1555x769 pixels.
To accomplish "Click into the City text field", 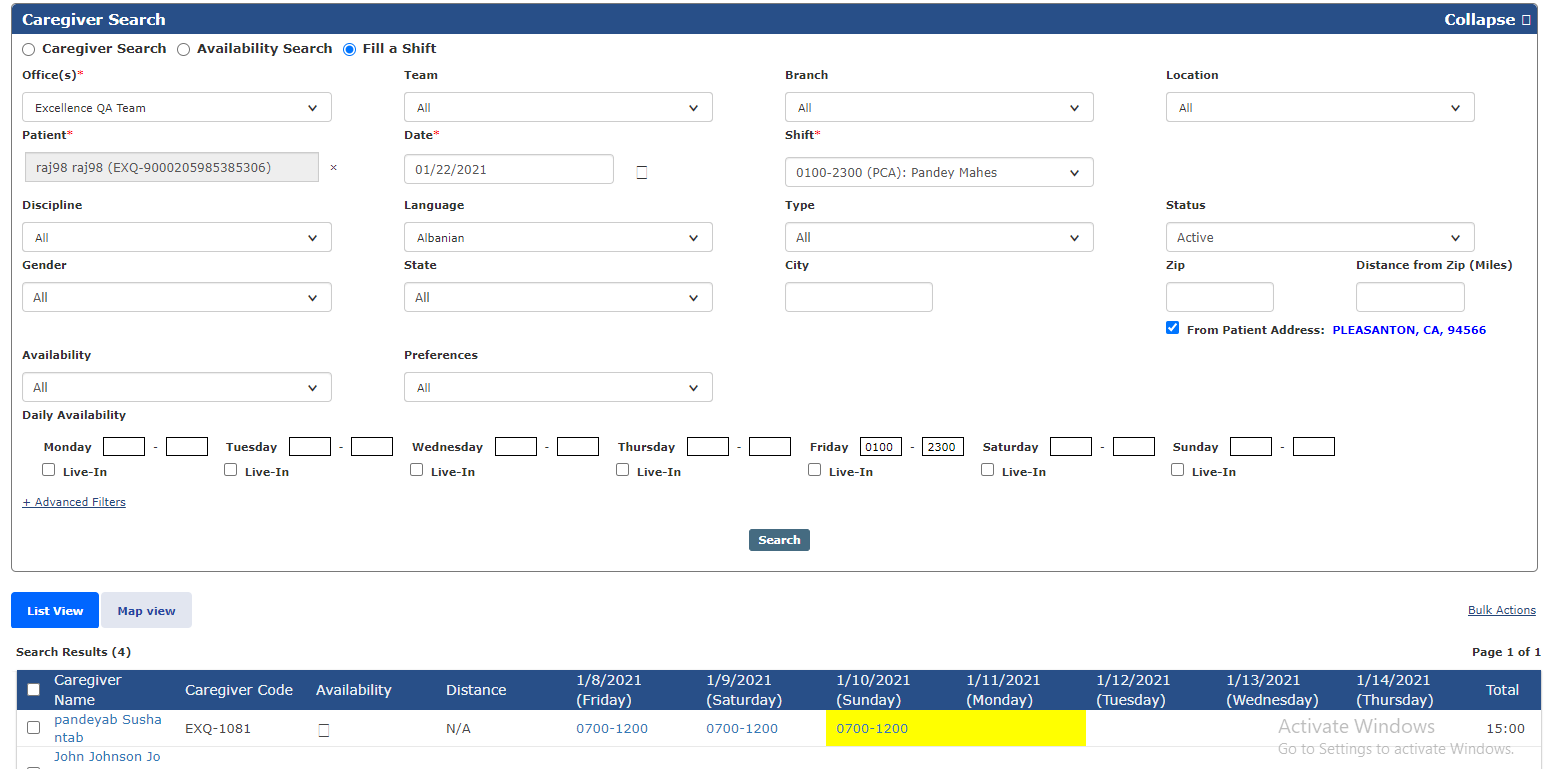I will [858, 297].
